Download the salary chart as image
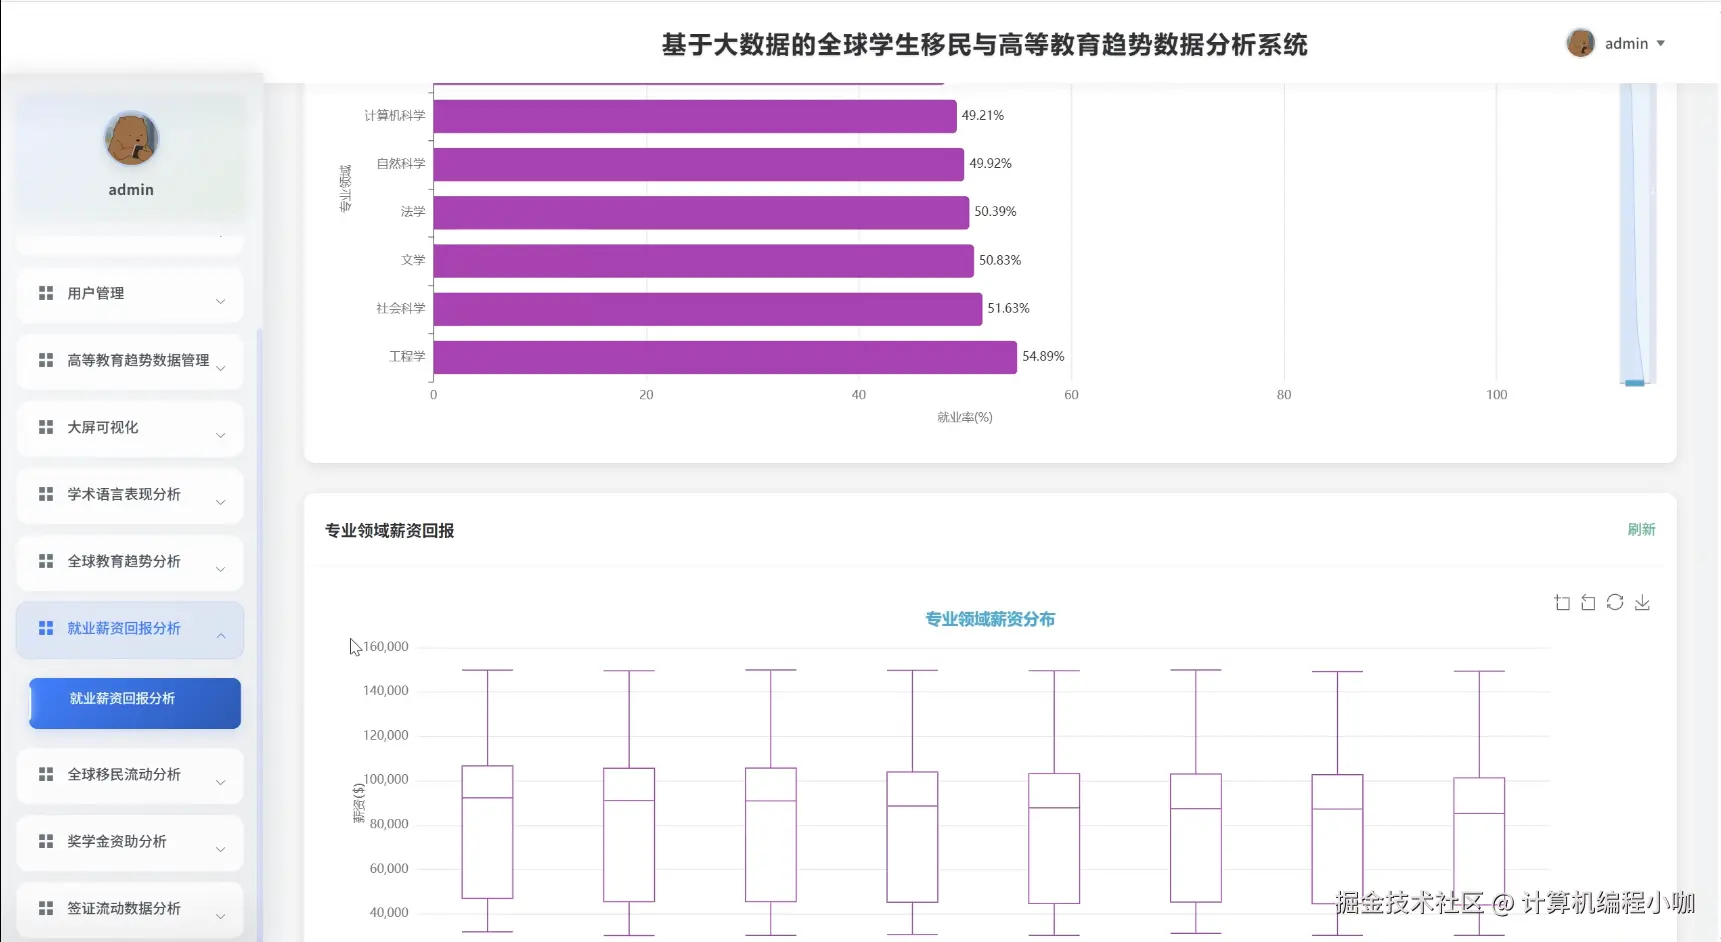The height and width of the screenshot is (942, 1721). [1642, 602]
